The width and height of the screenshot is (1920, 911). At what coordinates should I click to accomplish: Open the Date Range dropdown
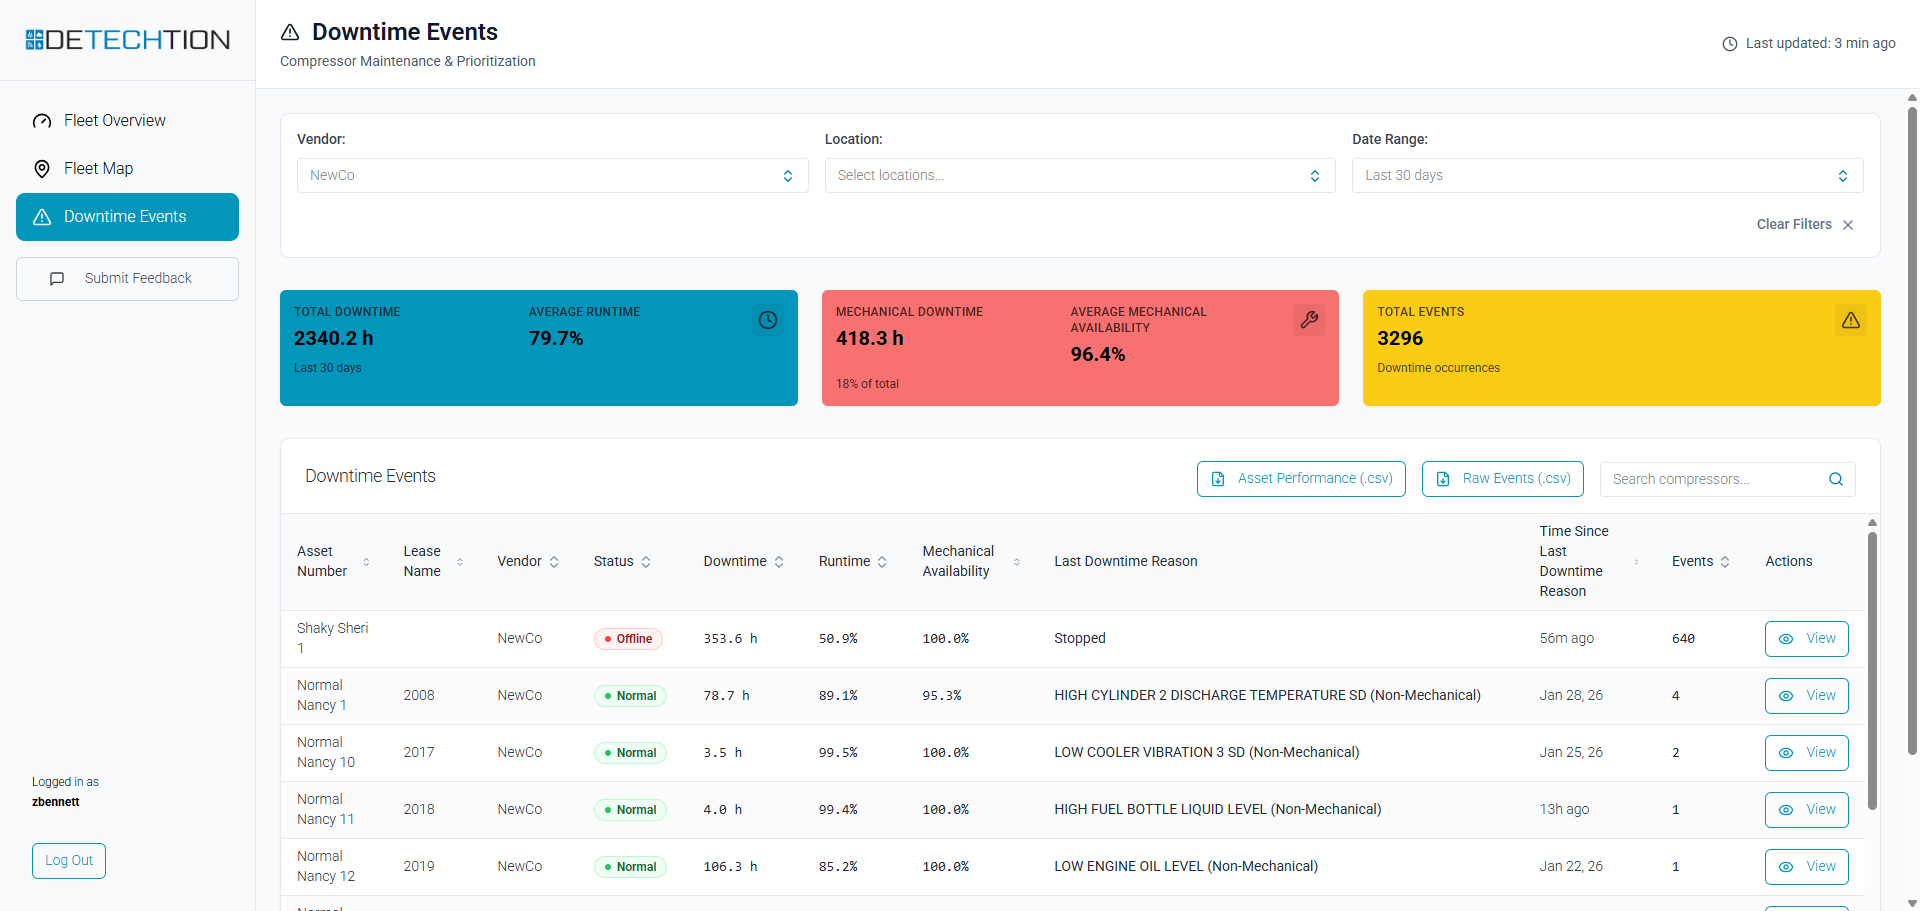pyautogui.click(x=1607, y=176)
